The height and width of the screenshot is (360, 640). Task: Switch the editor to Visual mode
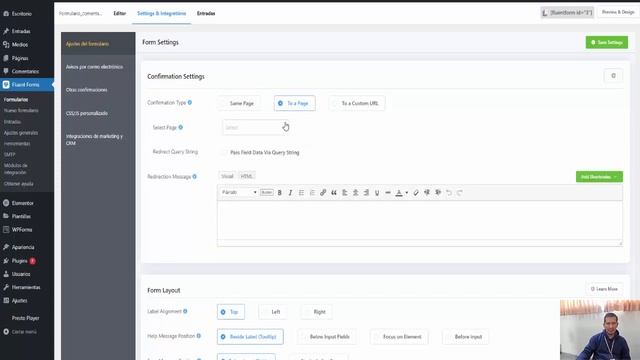point(227,176)
